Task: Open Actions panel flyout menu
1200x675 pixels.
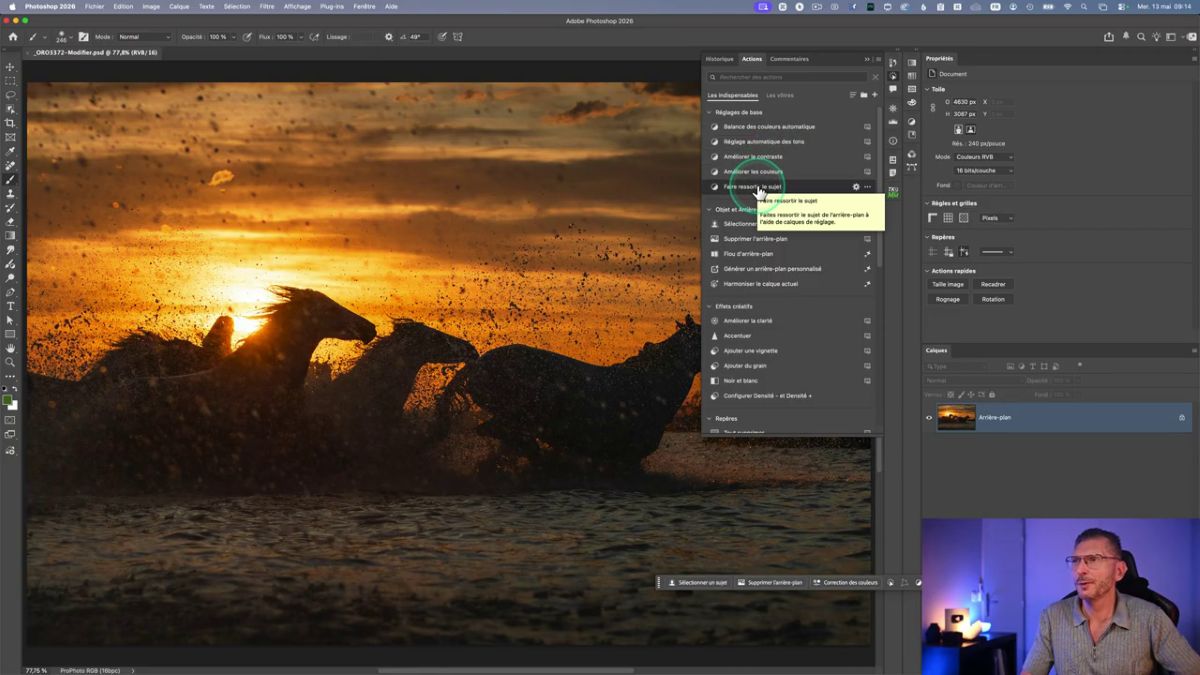Action: click(x=878, y=59)
